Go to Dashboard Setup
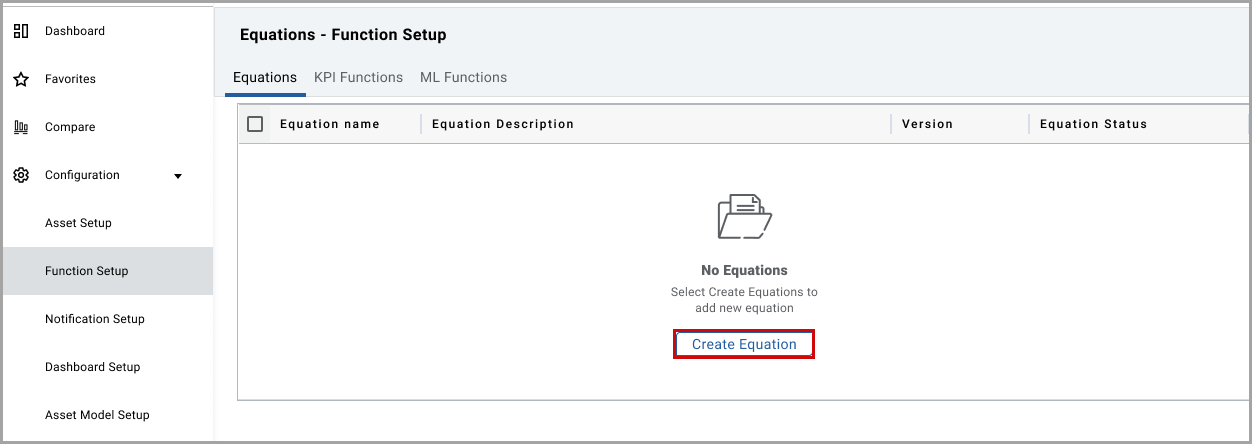 pyautogui.click(x=92, y=367)
